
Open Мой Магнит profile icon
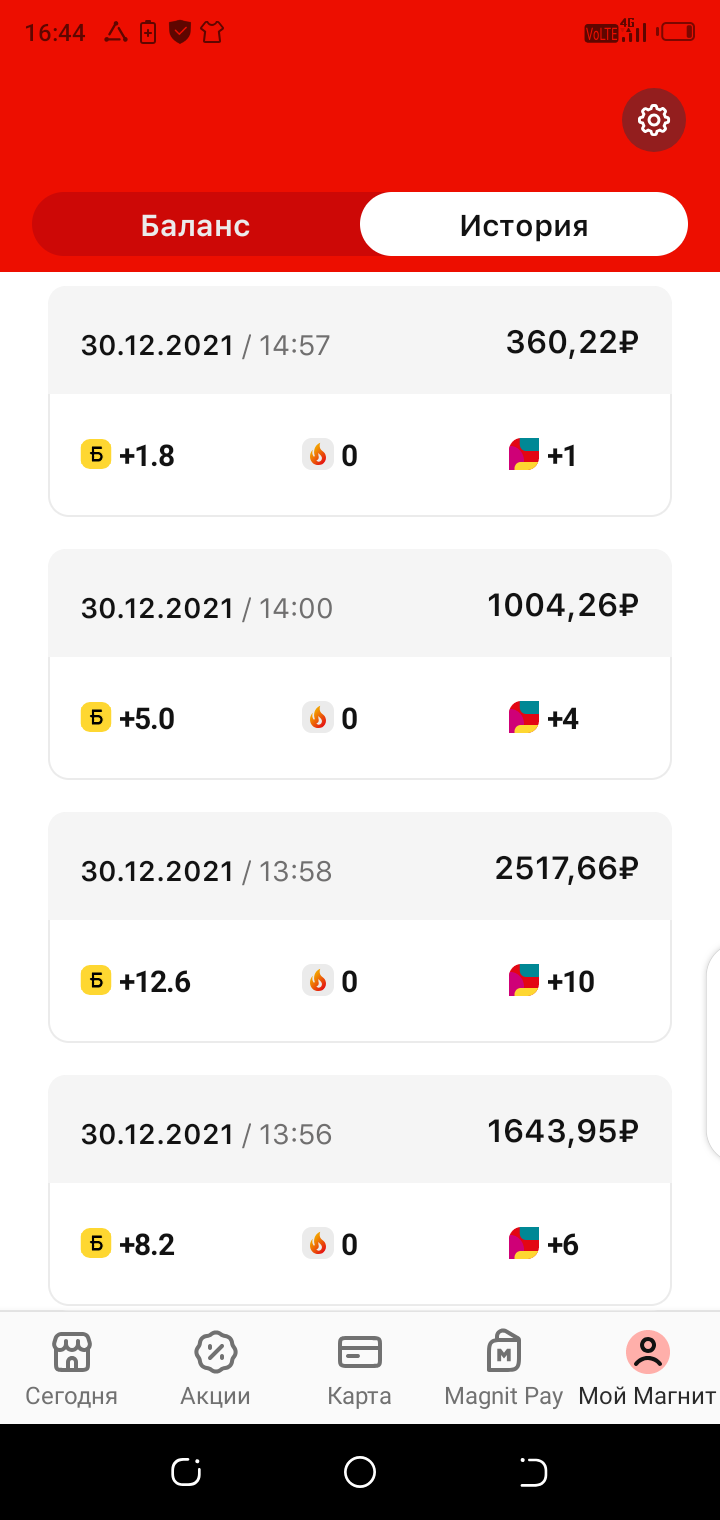pos(647,1352)
